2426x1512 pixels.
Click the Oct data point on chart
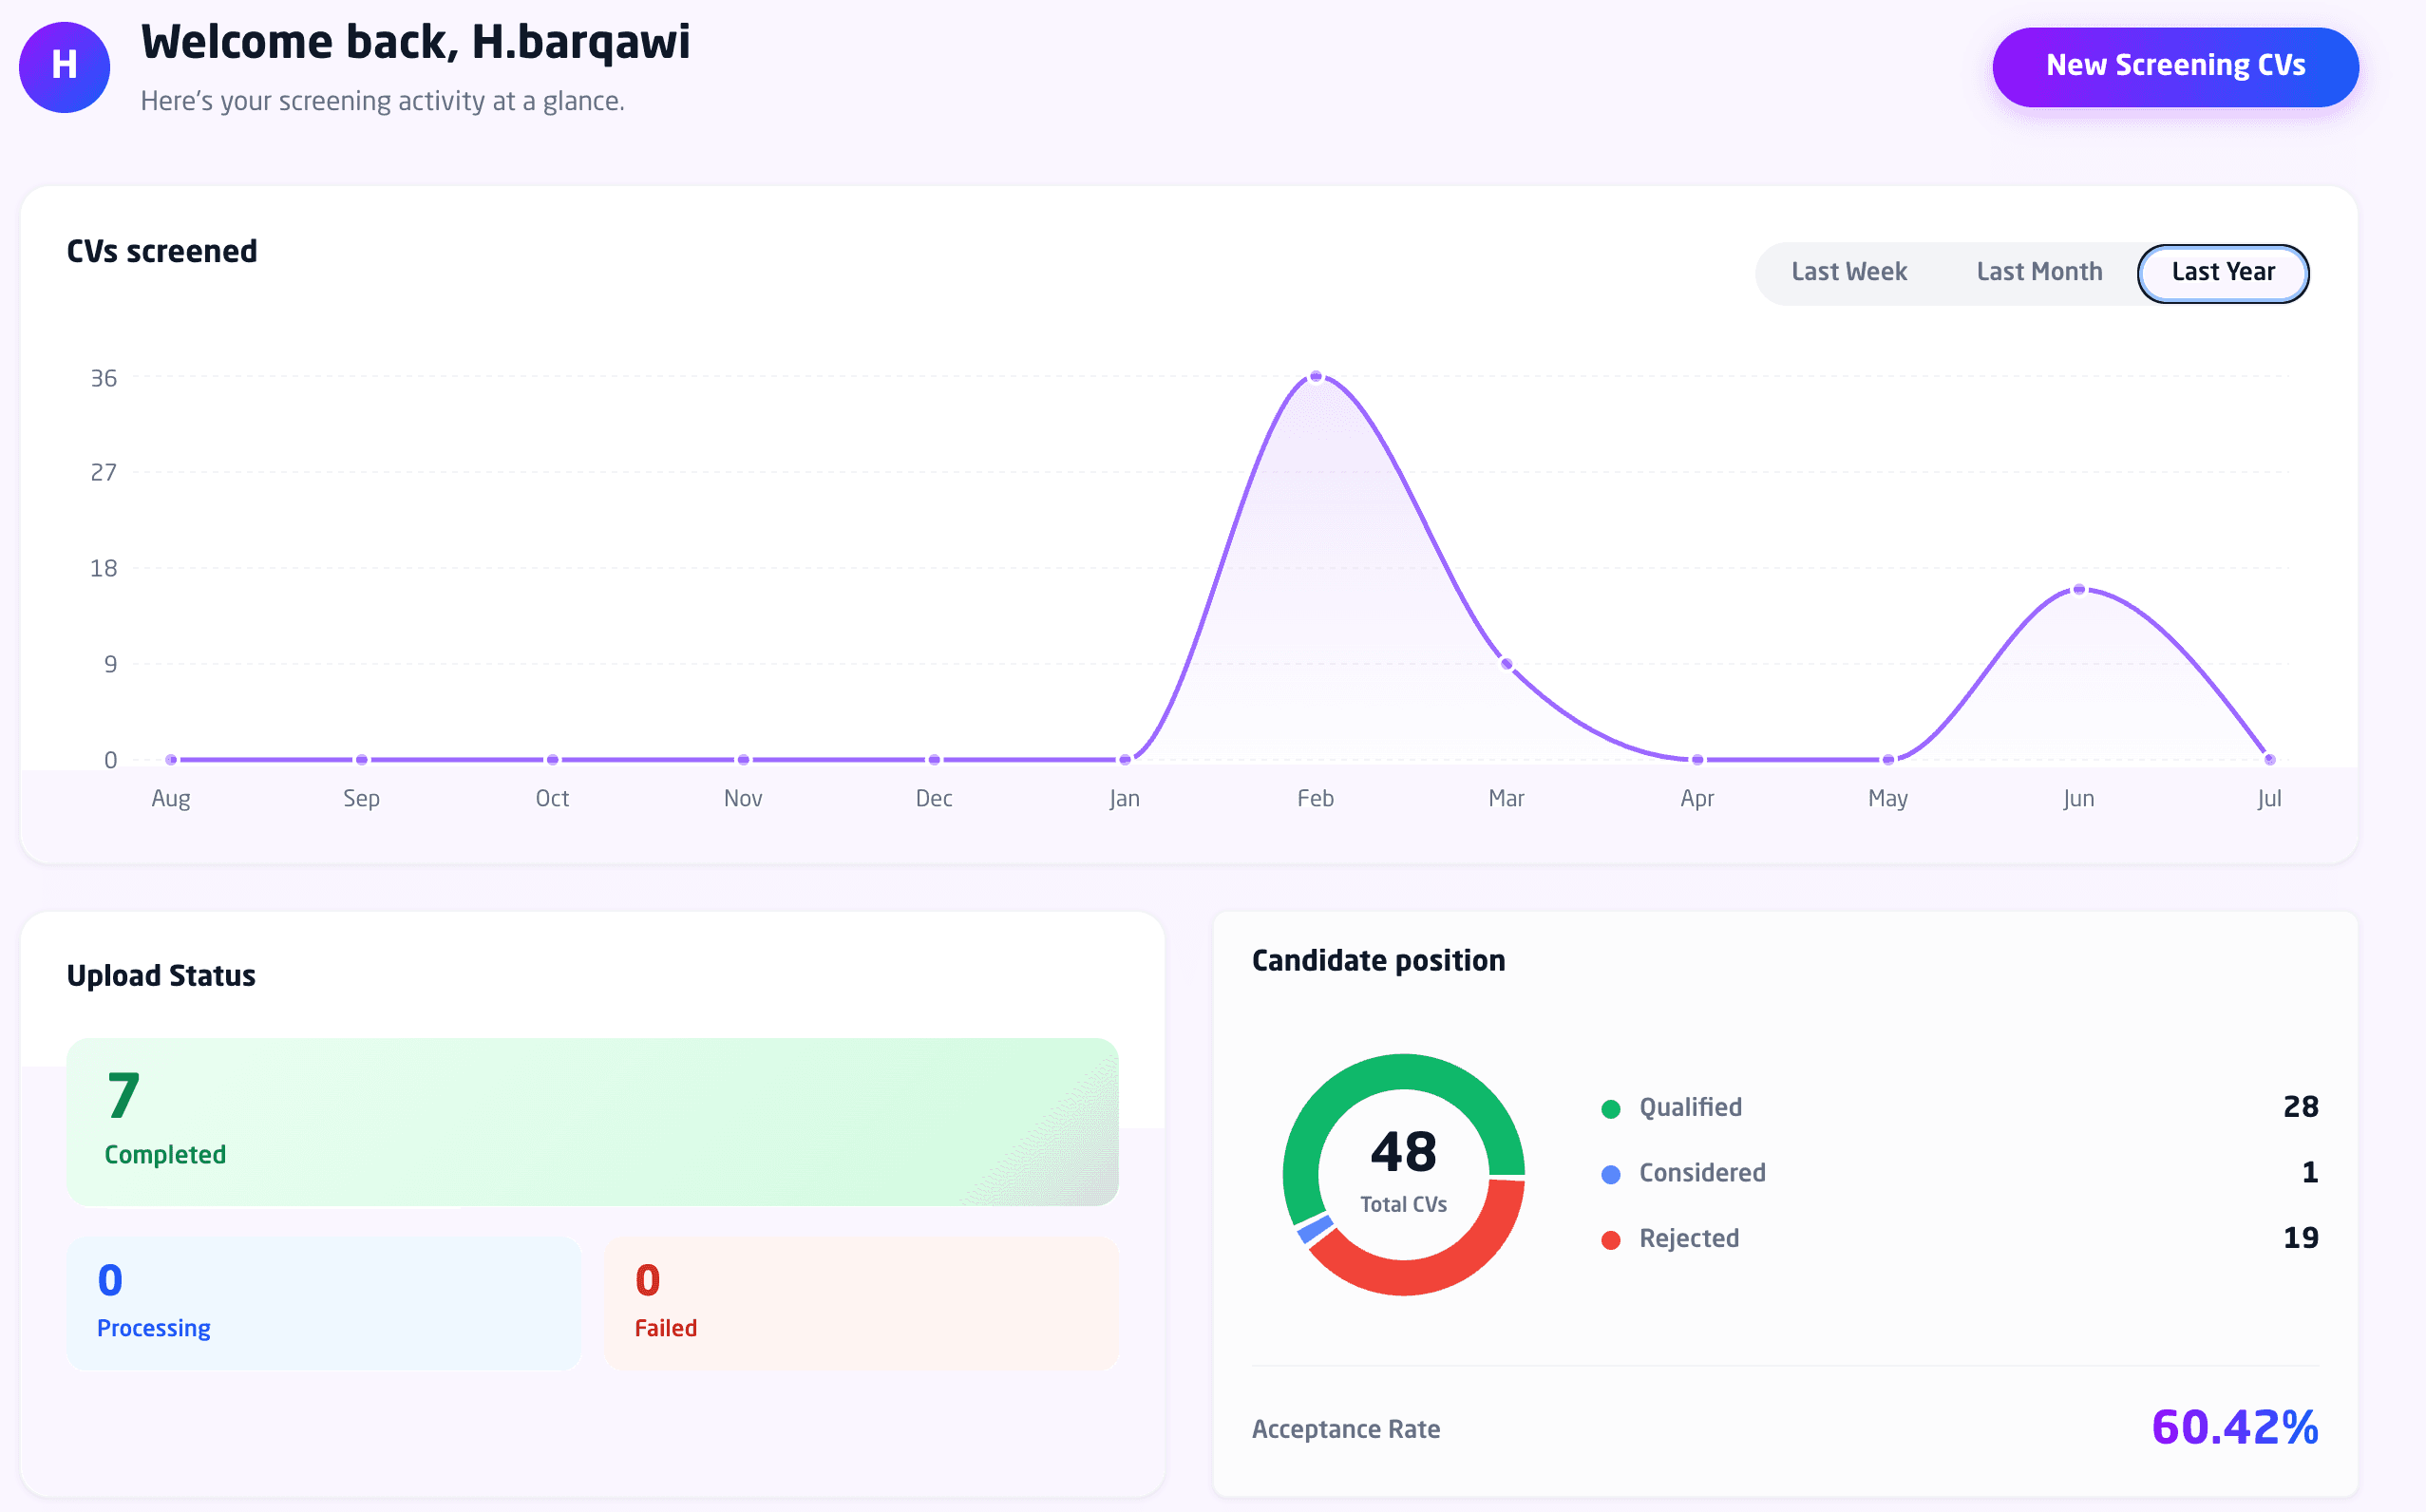pyautogui.click(x=553, y=760)
